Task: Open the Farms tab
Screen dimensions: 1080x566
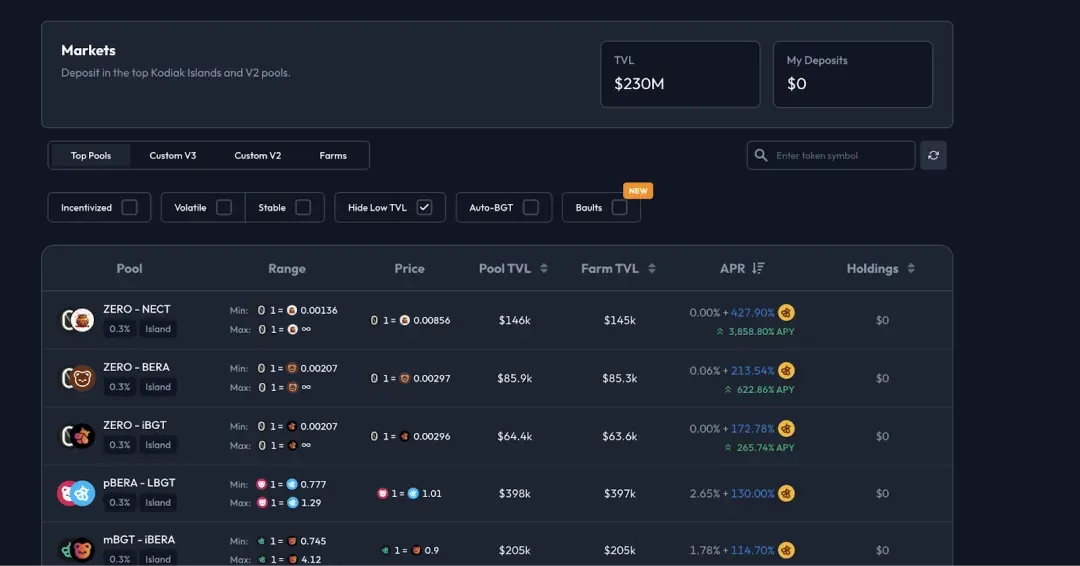Action: coord(333,156)
